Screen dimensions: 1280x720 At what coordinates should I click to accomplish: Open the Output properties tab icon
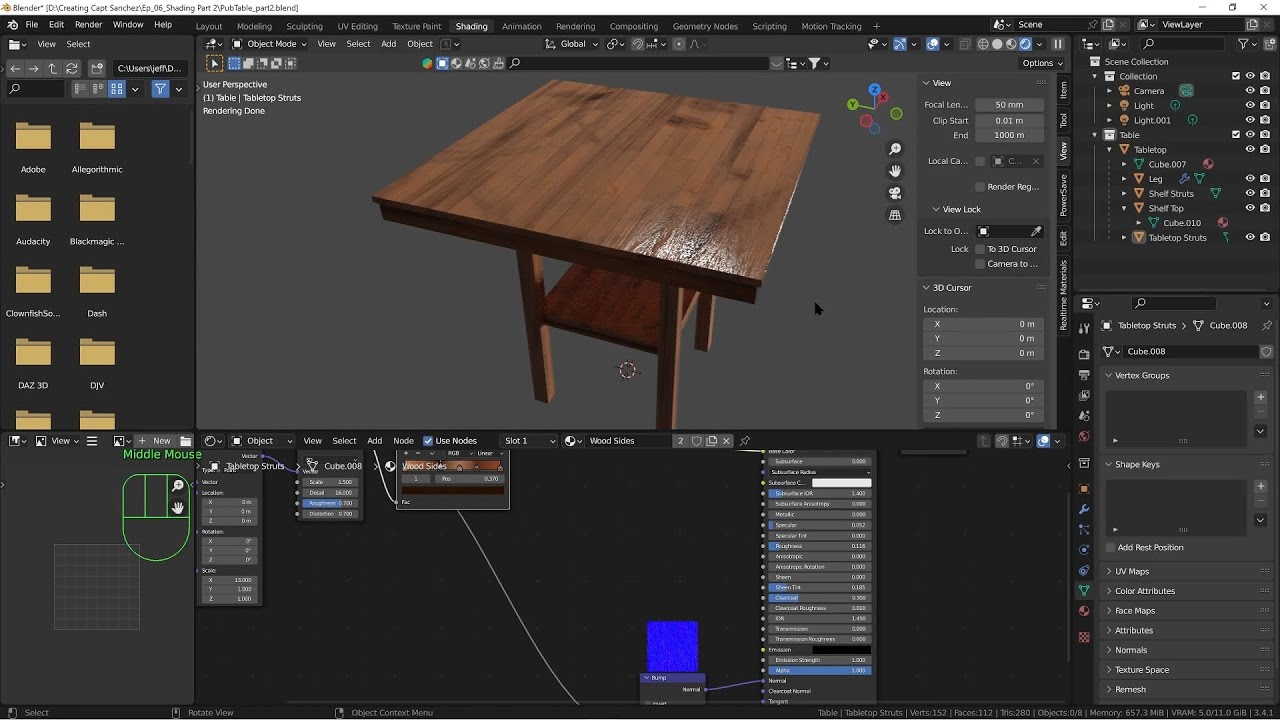pos(1084,375)
